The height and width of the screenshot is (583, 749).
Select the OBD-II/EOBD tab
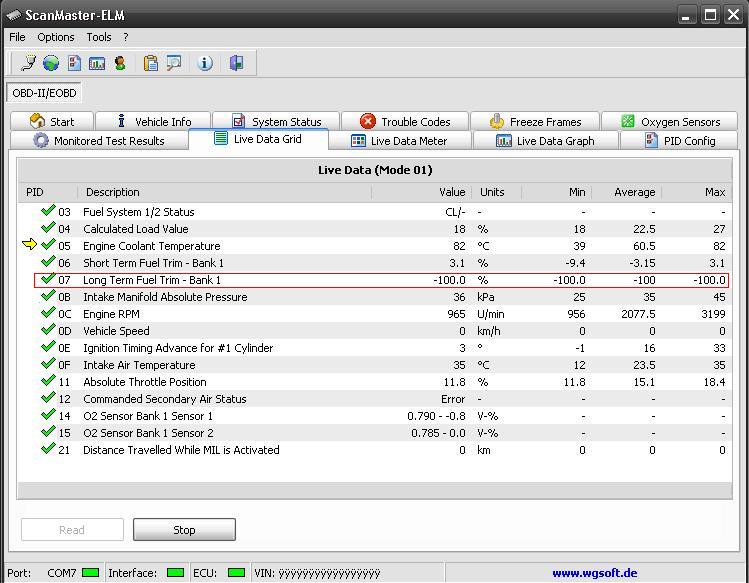click(44, 93)
